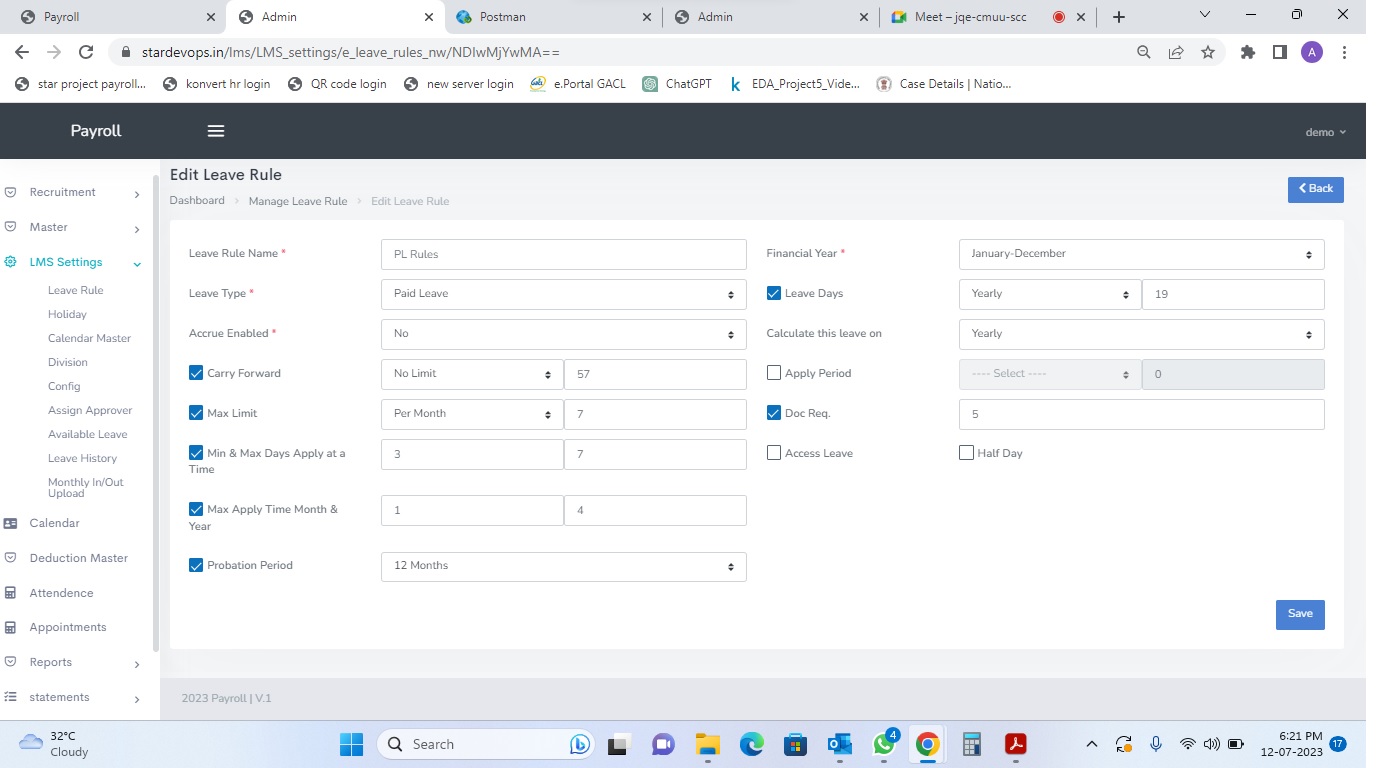
Task: Bookmark this page with star icon
Action: pyautogui.click(x=1208, y=52)
